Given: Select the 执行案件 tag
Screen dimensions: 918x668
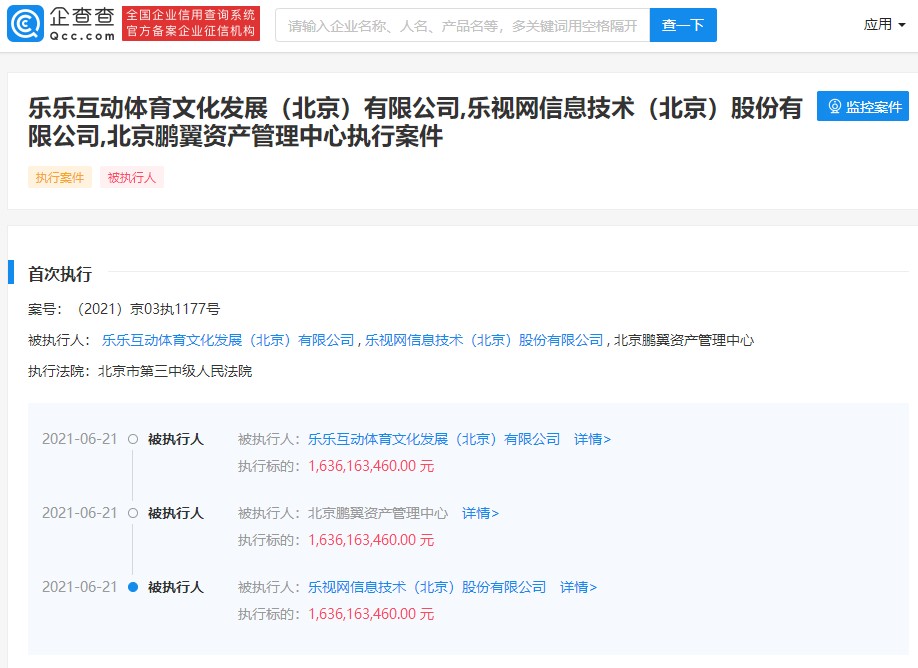Looking at the screenshot, I should click(60, 177).
